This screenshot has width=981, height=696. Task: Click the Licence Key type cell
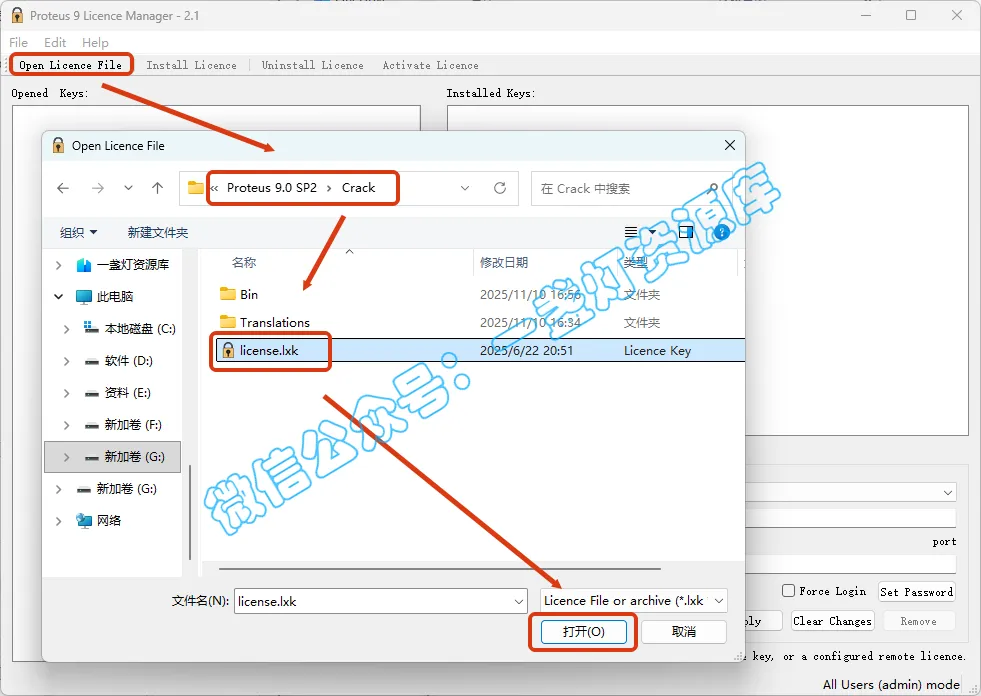[657, 351]
